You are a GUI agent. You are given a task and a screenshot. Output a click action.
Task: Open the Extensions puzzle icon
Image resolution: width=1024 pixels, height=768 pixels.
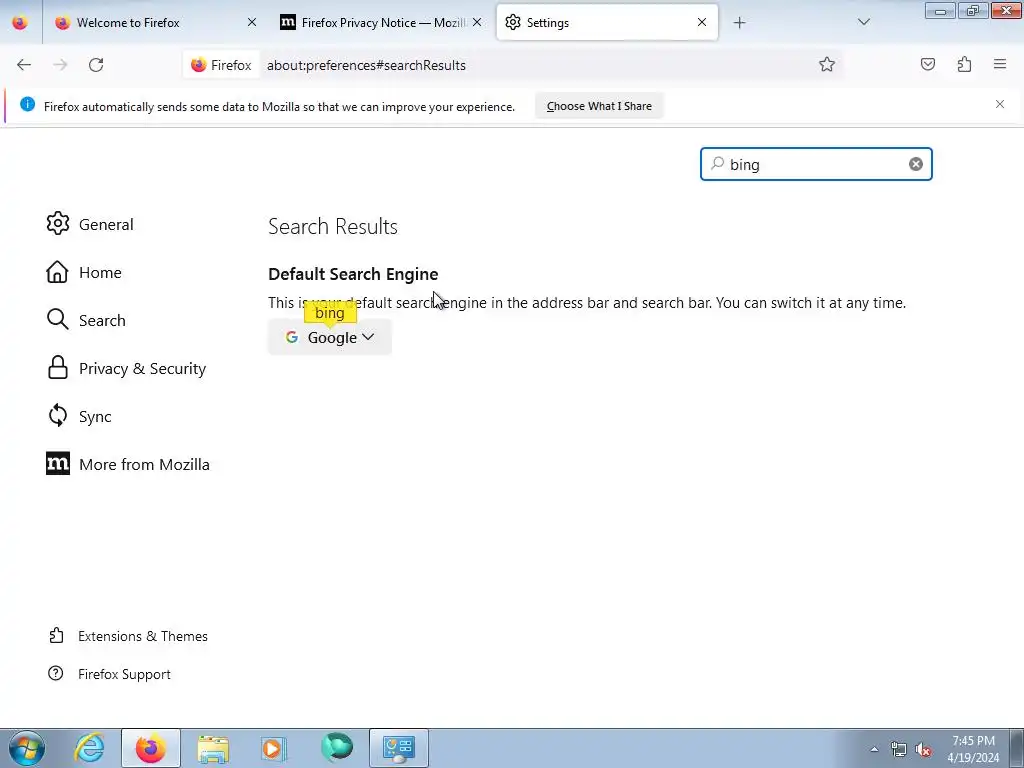tap(964, 64)
